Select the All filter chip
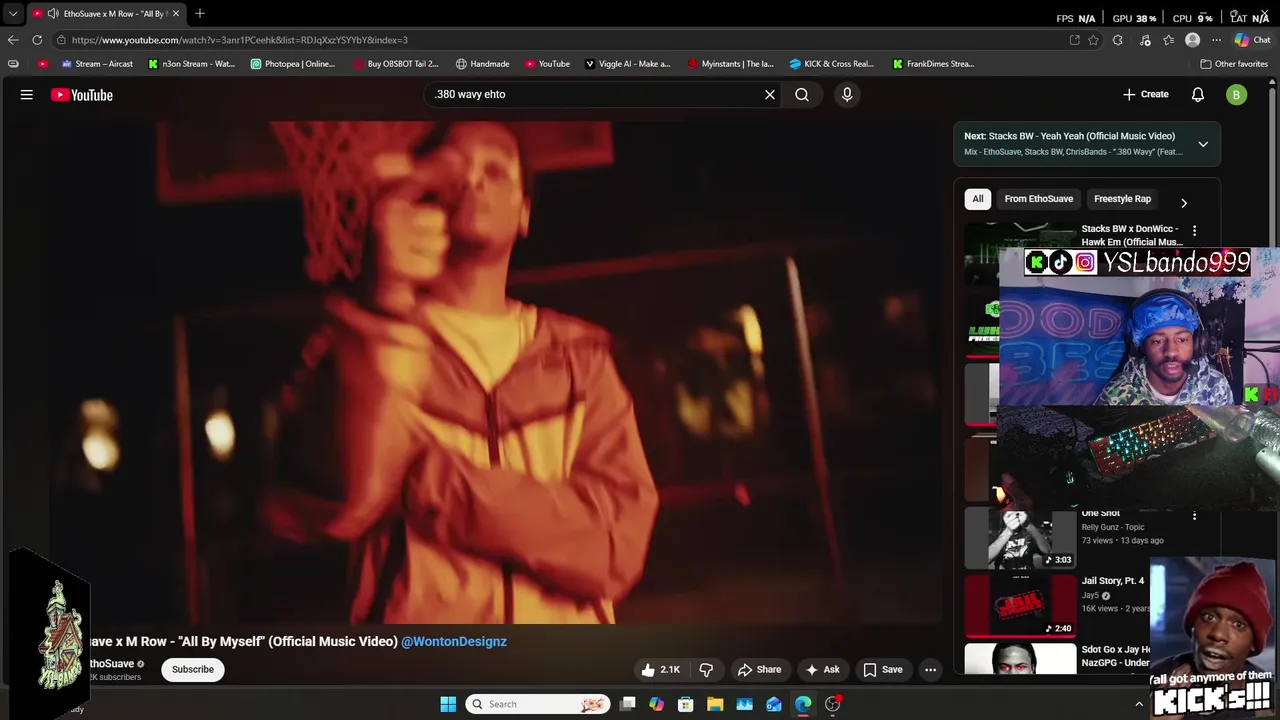1280x720 pixels. click(x=978, y=199)
